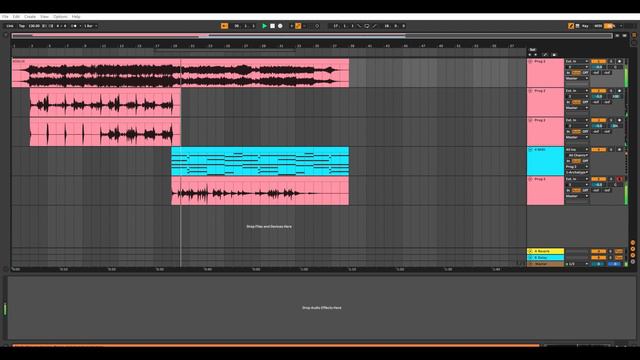Click the bar 17 marker in the ruler
This screenshot has width=640, height=360.
[157, 46]
